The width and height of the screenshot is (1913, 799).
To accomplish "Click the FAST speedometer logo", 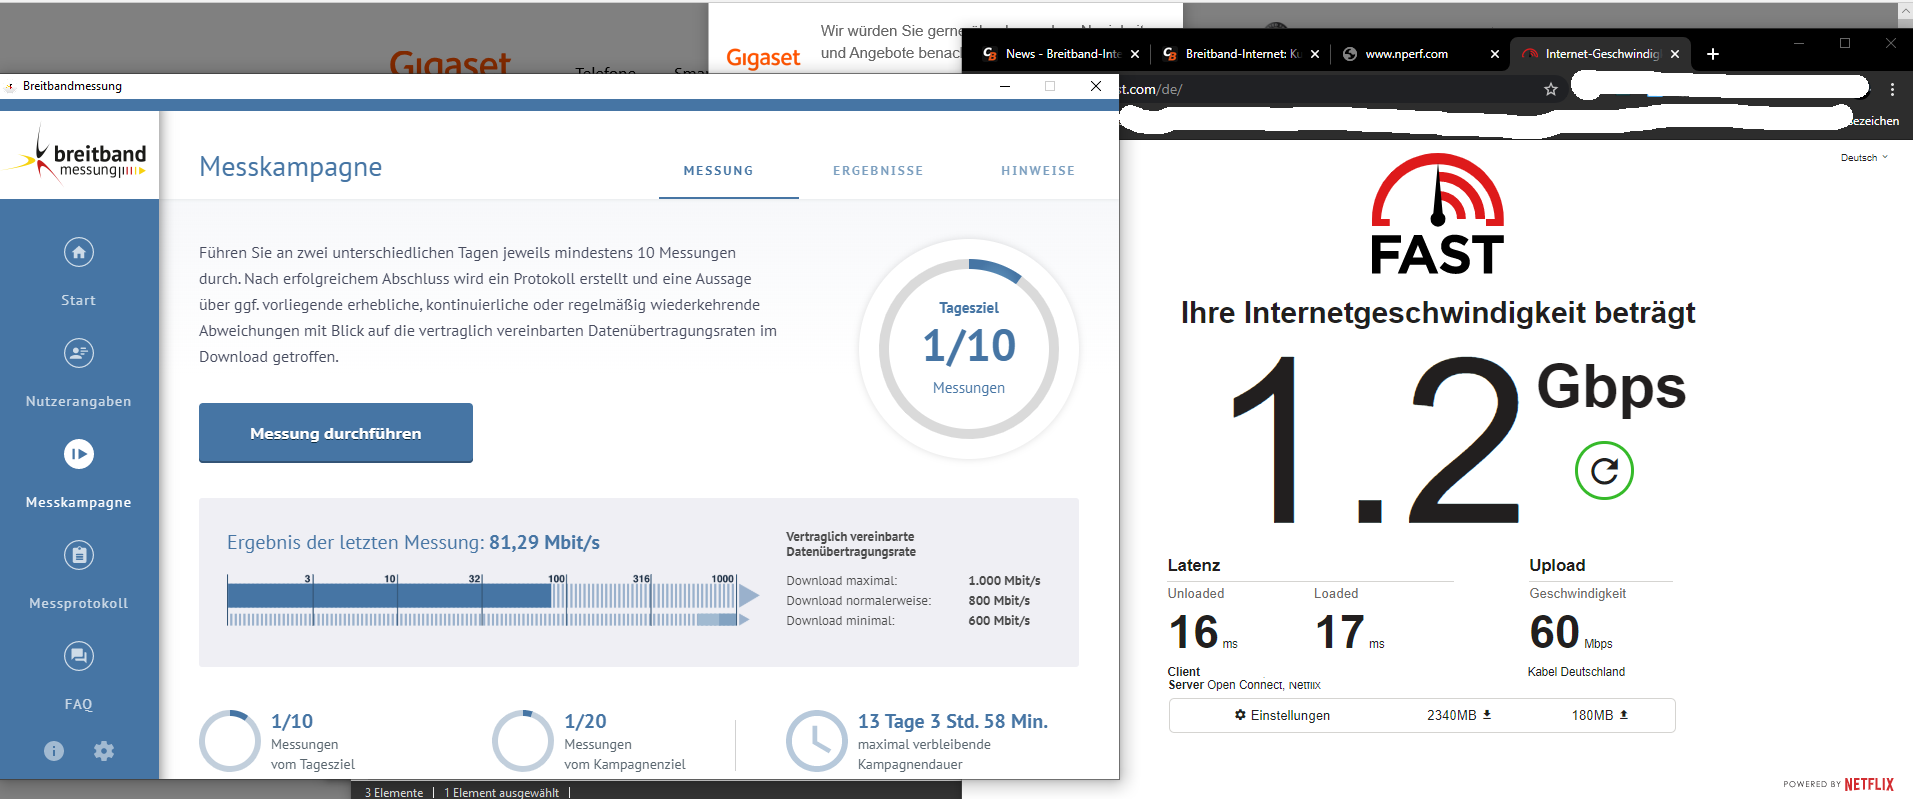I will click(1437, 214).
